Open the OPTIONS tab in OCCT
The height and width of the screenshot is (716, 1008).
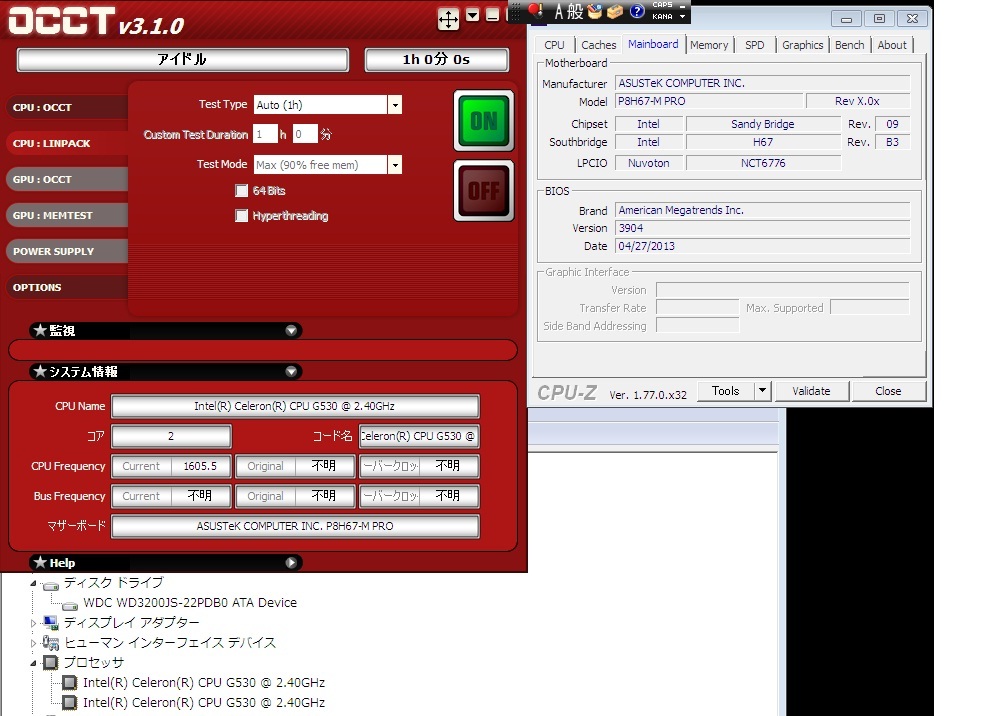coord(68,287)
